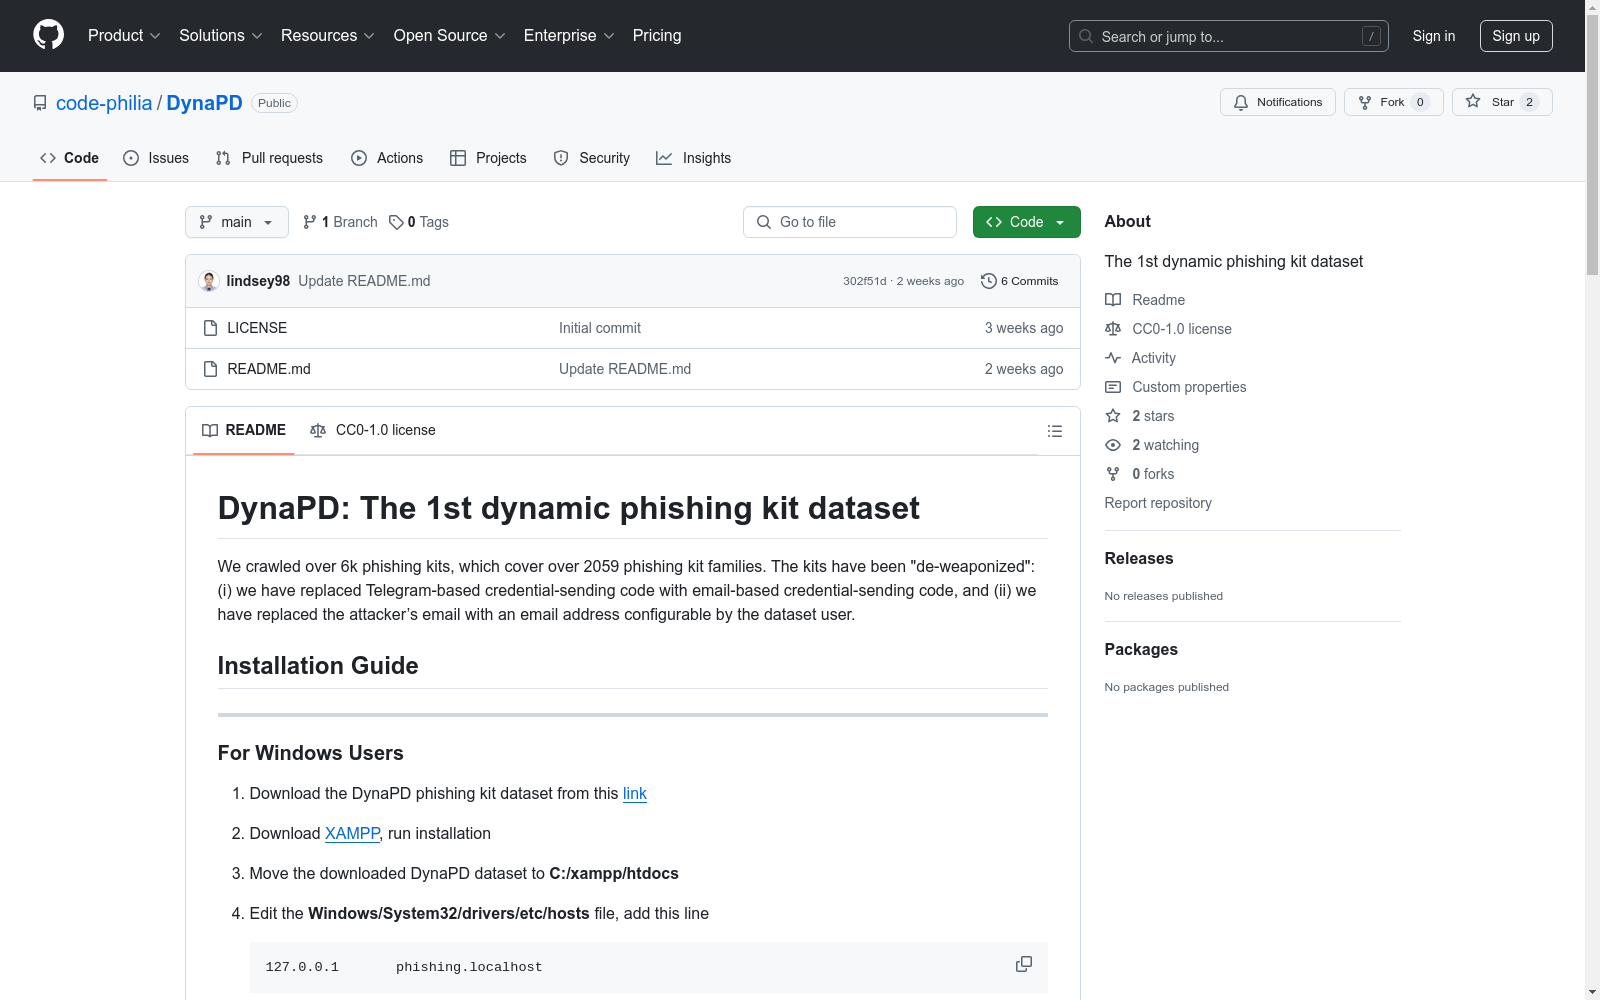Open the Security tab

(x=592, y=158)
